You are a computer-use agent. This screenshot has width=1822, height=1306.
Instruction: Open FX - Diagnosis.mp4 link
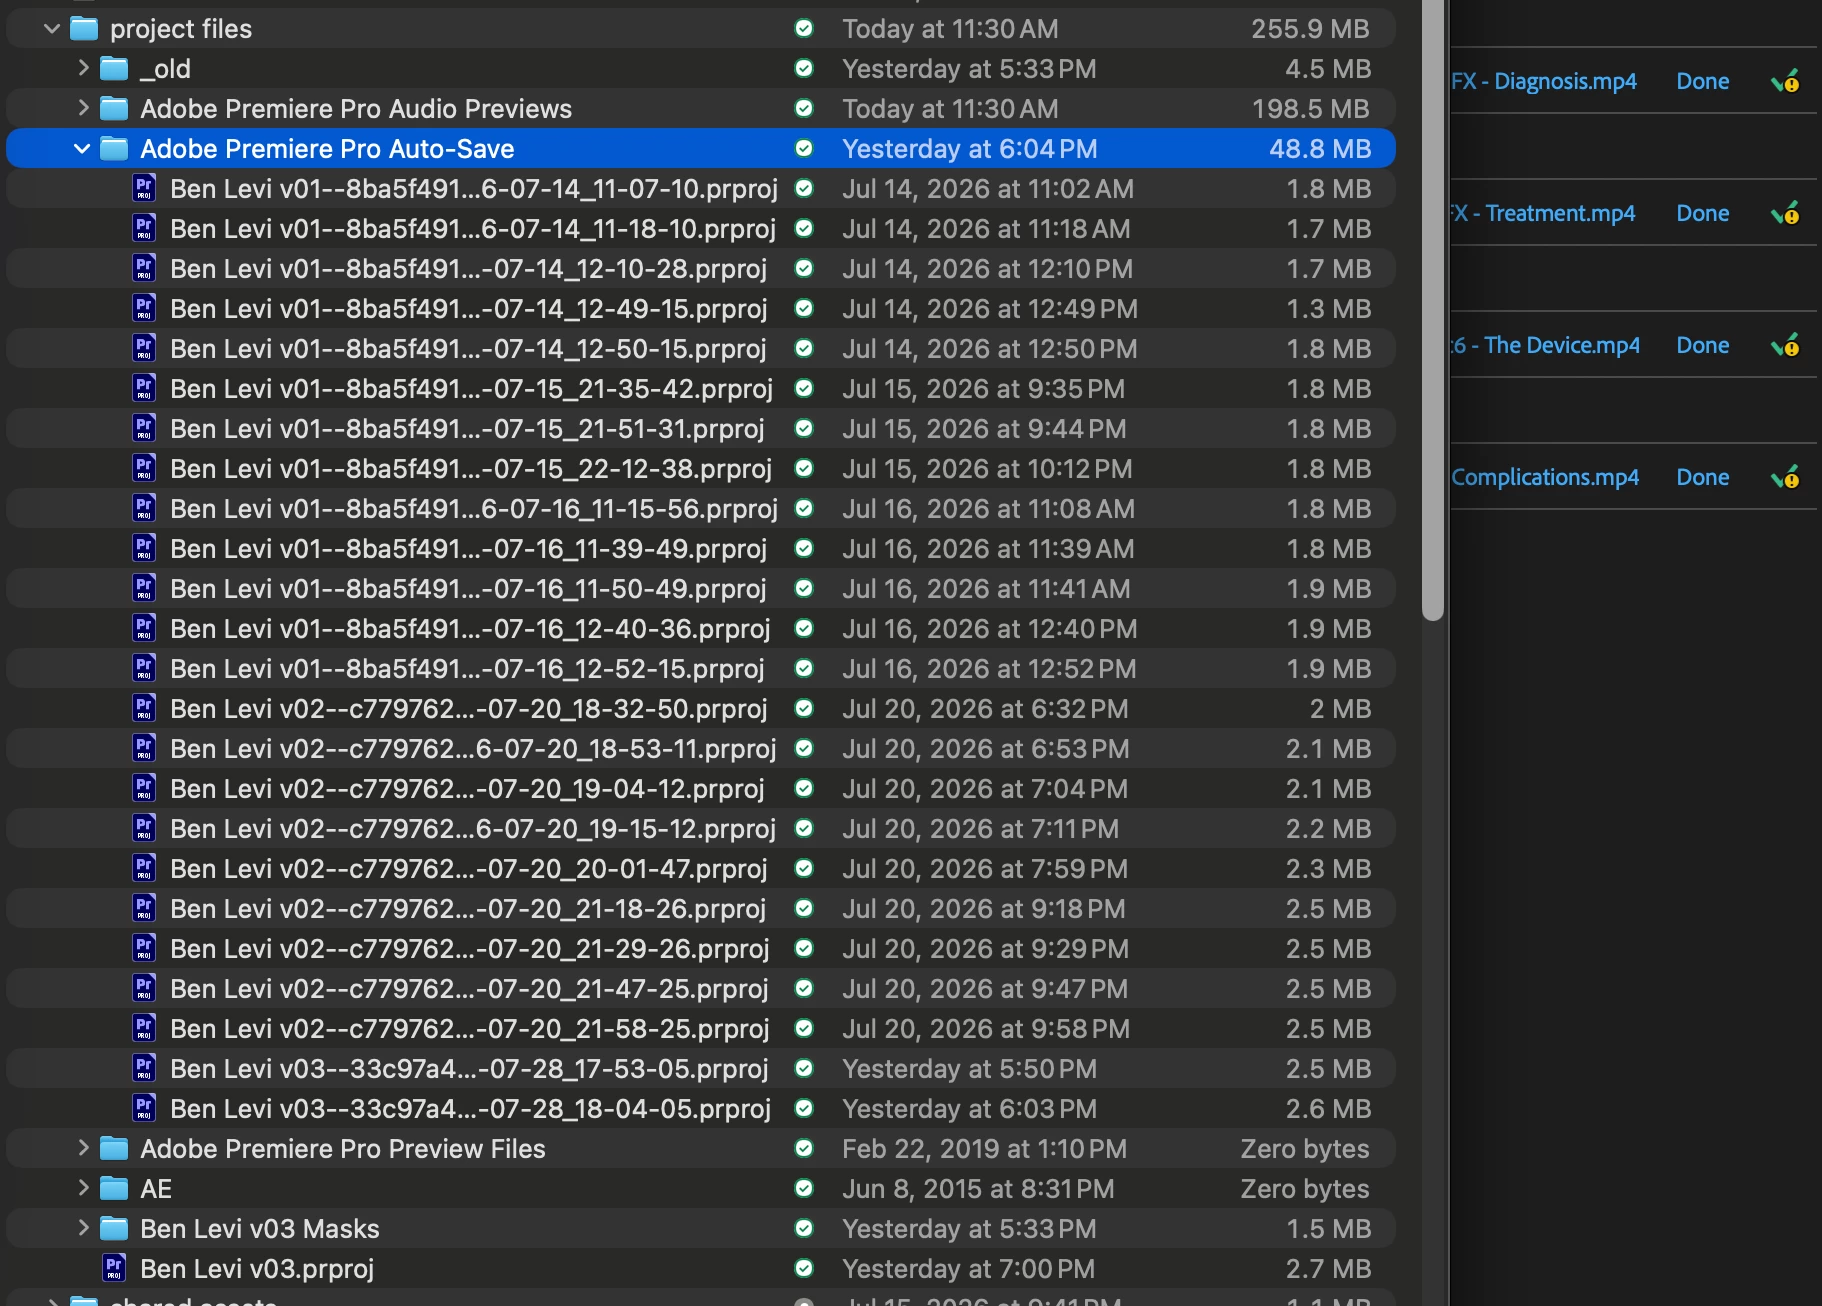pos(1544,81)
